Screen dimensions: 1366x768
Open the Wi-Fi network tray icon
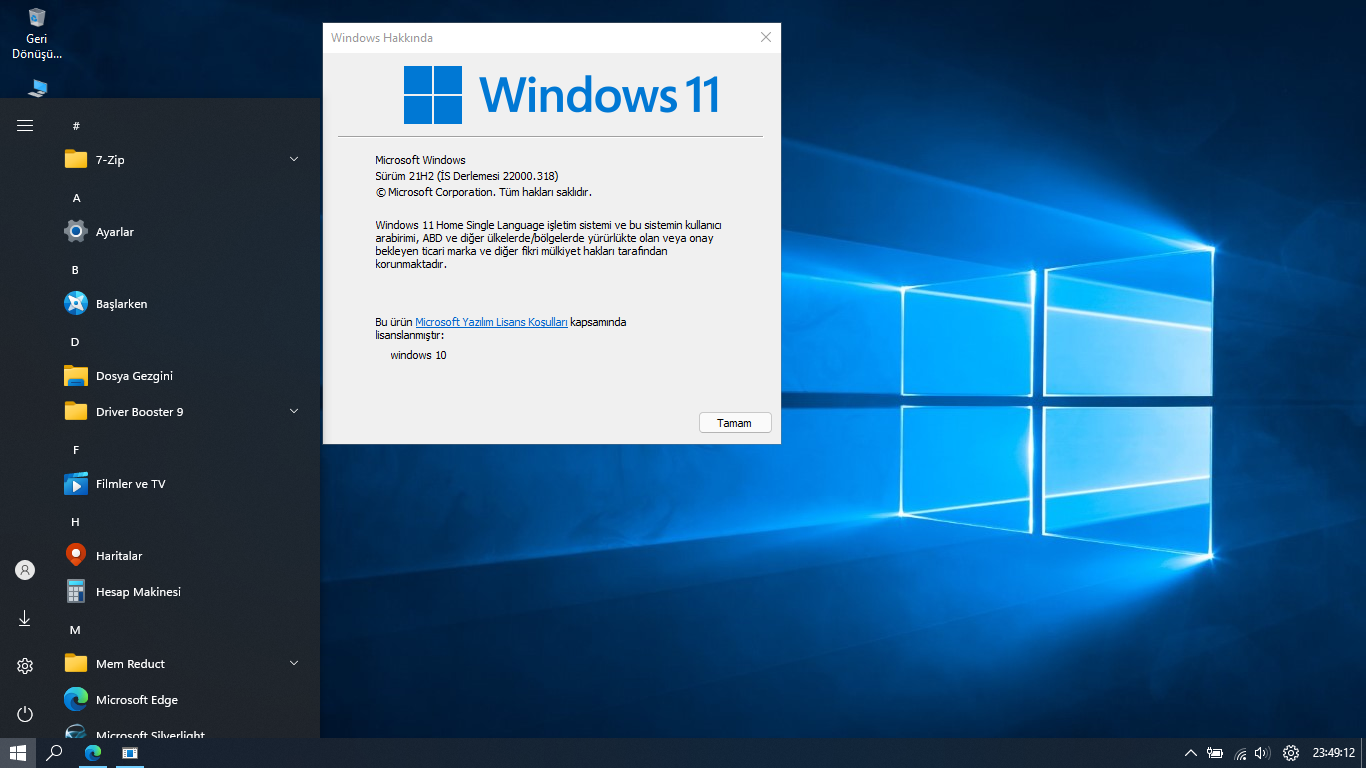pos(1240,753)
